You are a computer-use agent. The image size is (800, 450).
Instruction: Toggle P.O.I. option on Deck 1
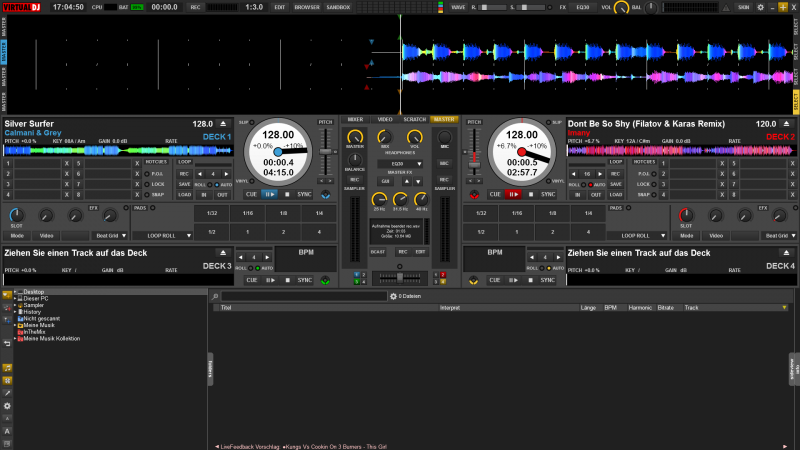147,174
